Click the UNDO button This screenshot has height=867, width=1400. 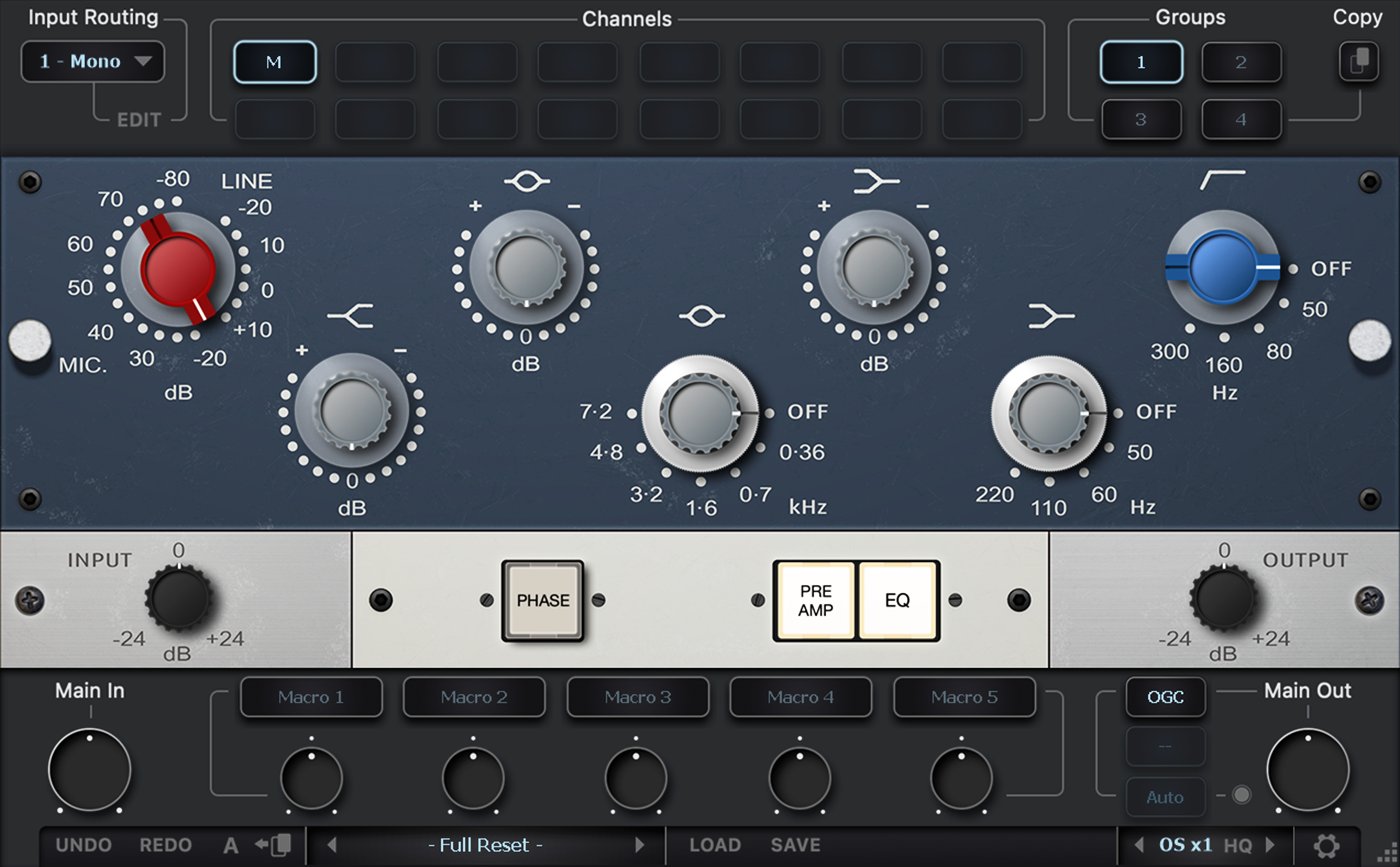tap(84, 846)
